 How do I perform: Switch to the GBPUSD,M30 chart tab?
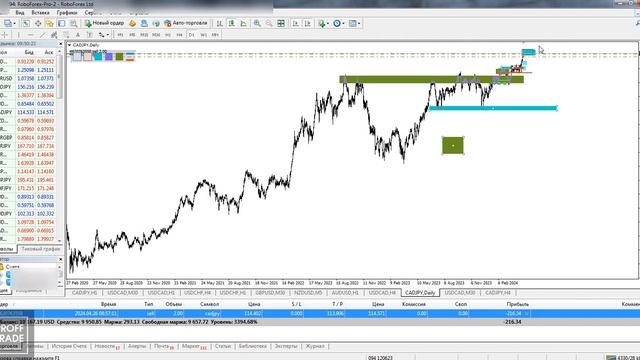tap(270, 293)
